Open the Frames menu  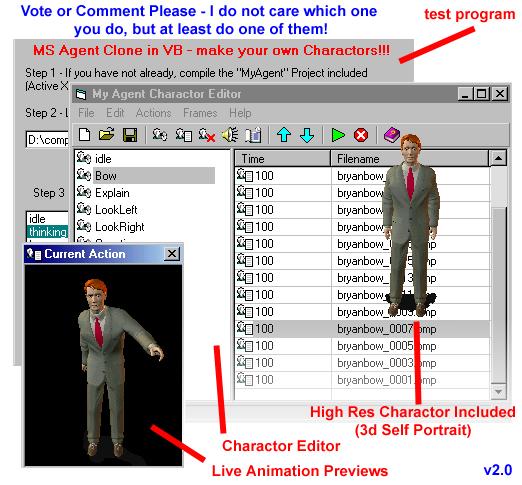200,113
